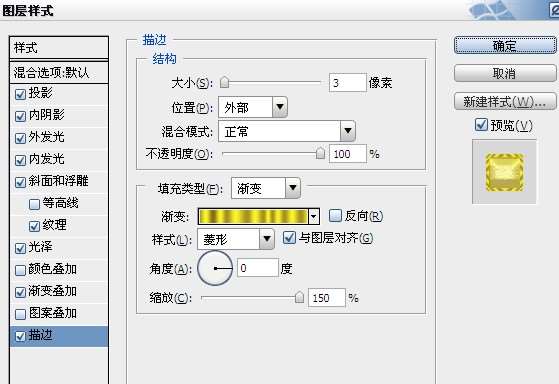Image resolution: width=559 pixels, height=384 pixels.
Task: Click the 缩放 scale slider handle
Action: [299, 297]
